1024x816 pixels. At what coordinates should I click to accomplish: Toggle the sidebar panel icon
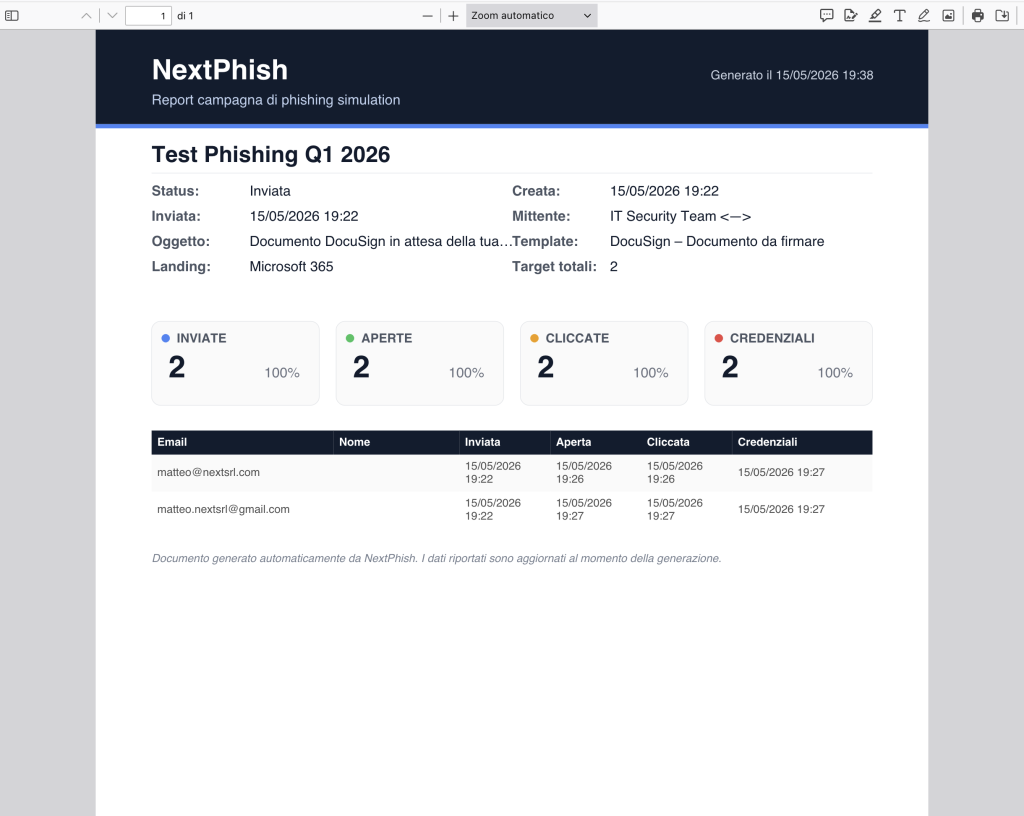pyautogui.click(x=12, y=16)
